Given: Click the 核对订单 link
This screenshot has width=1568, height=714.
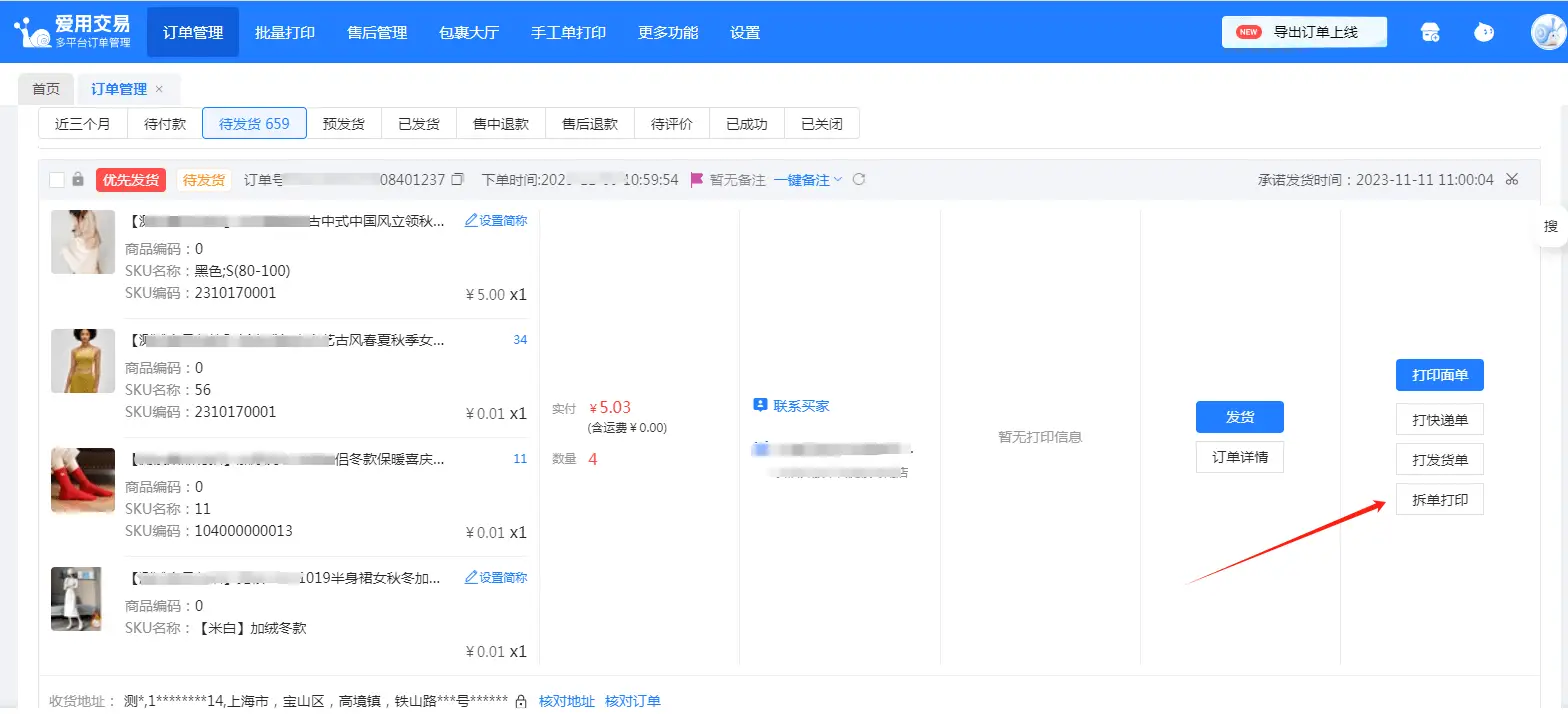Looking at the screenshot, I should 633,702.
